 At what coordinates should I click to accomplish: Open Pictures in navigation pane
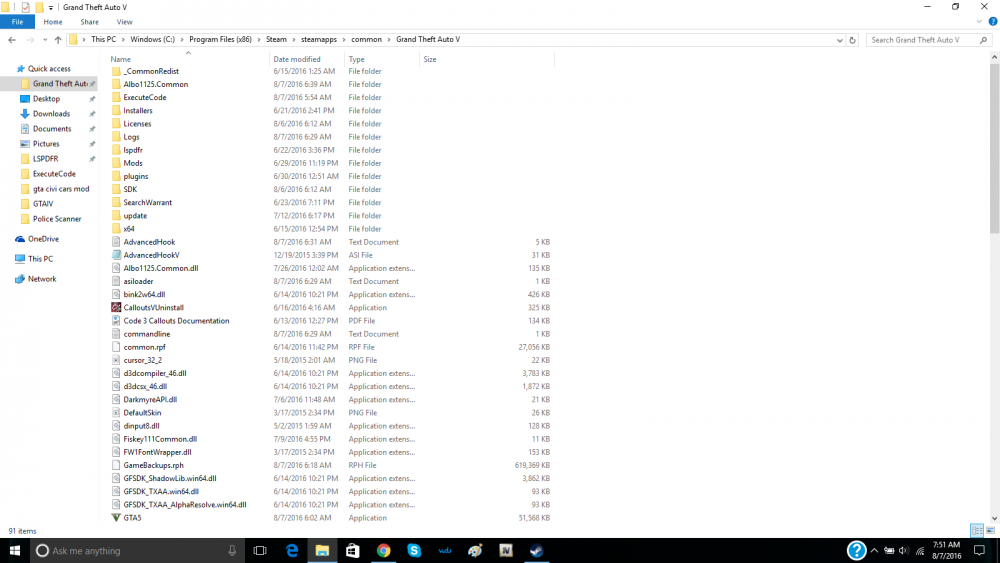point(46,144)
